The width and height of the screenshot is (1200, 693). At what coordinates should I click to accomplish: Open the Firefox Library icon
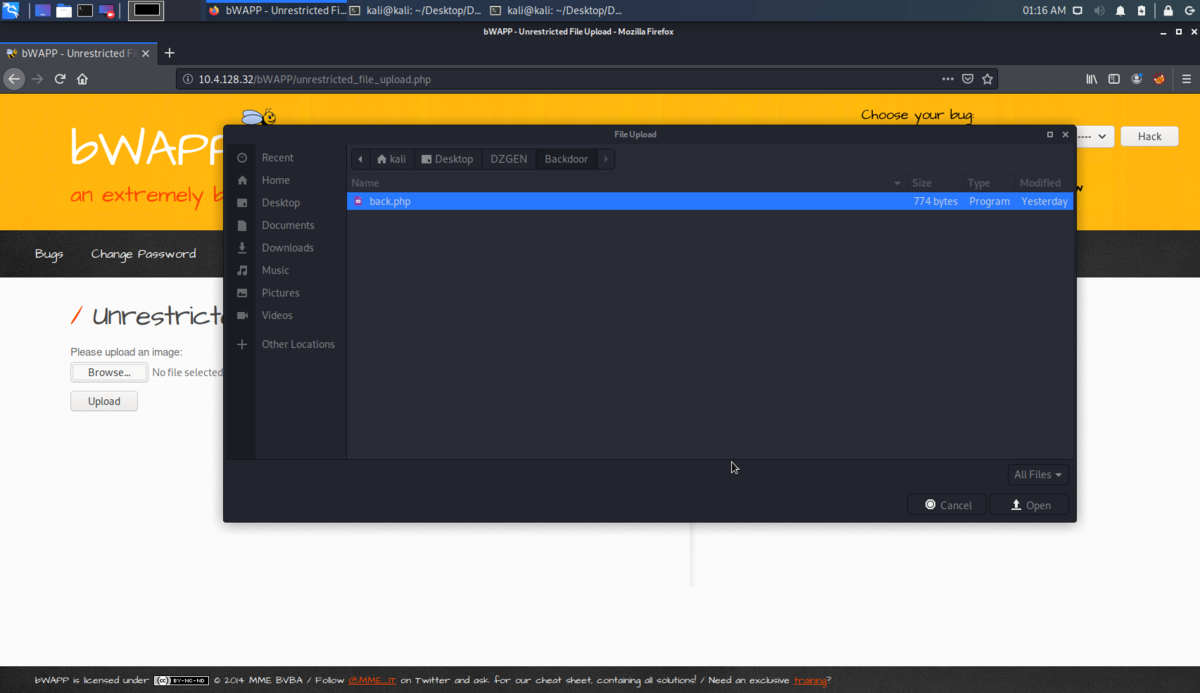(1092, 79)
